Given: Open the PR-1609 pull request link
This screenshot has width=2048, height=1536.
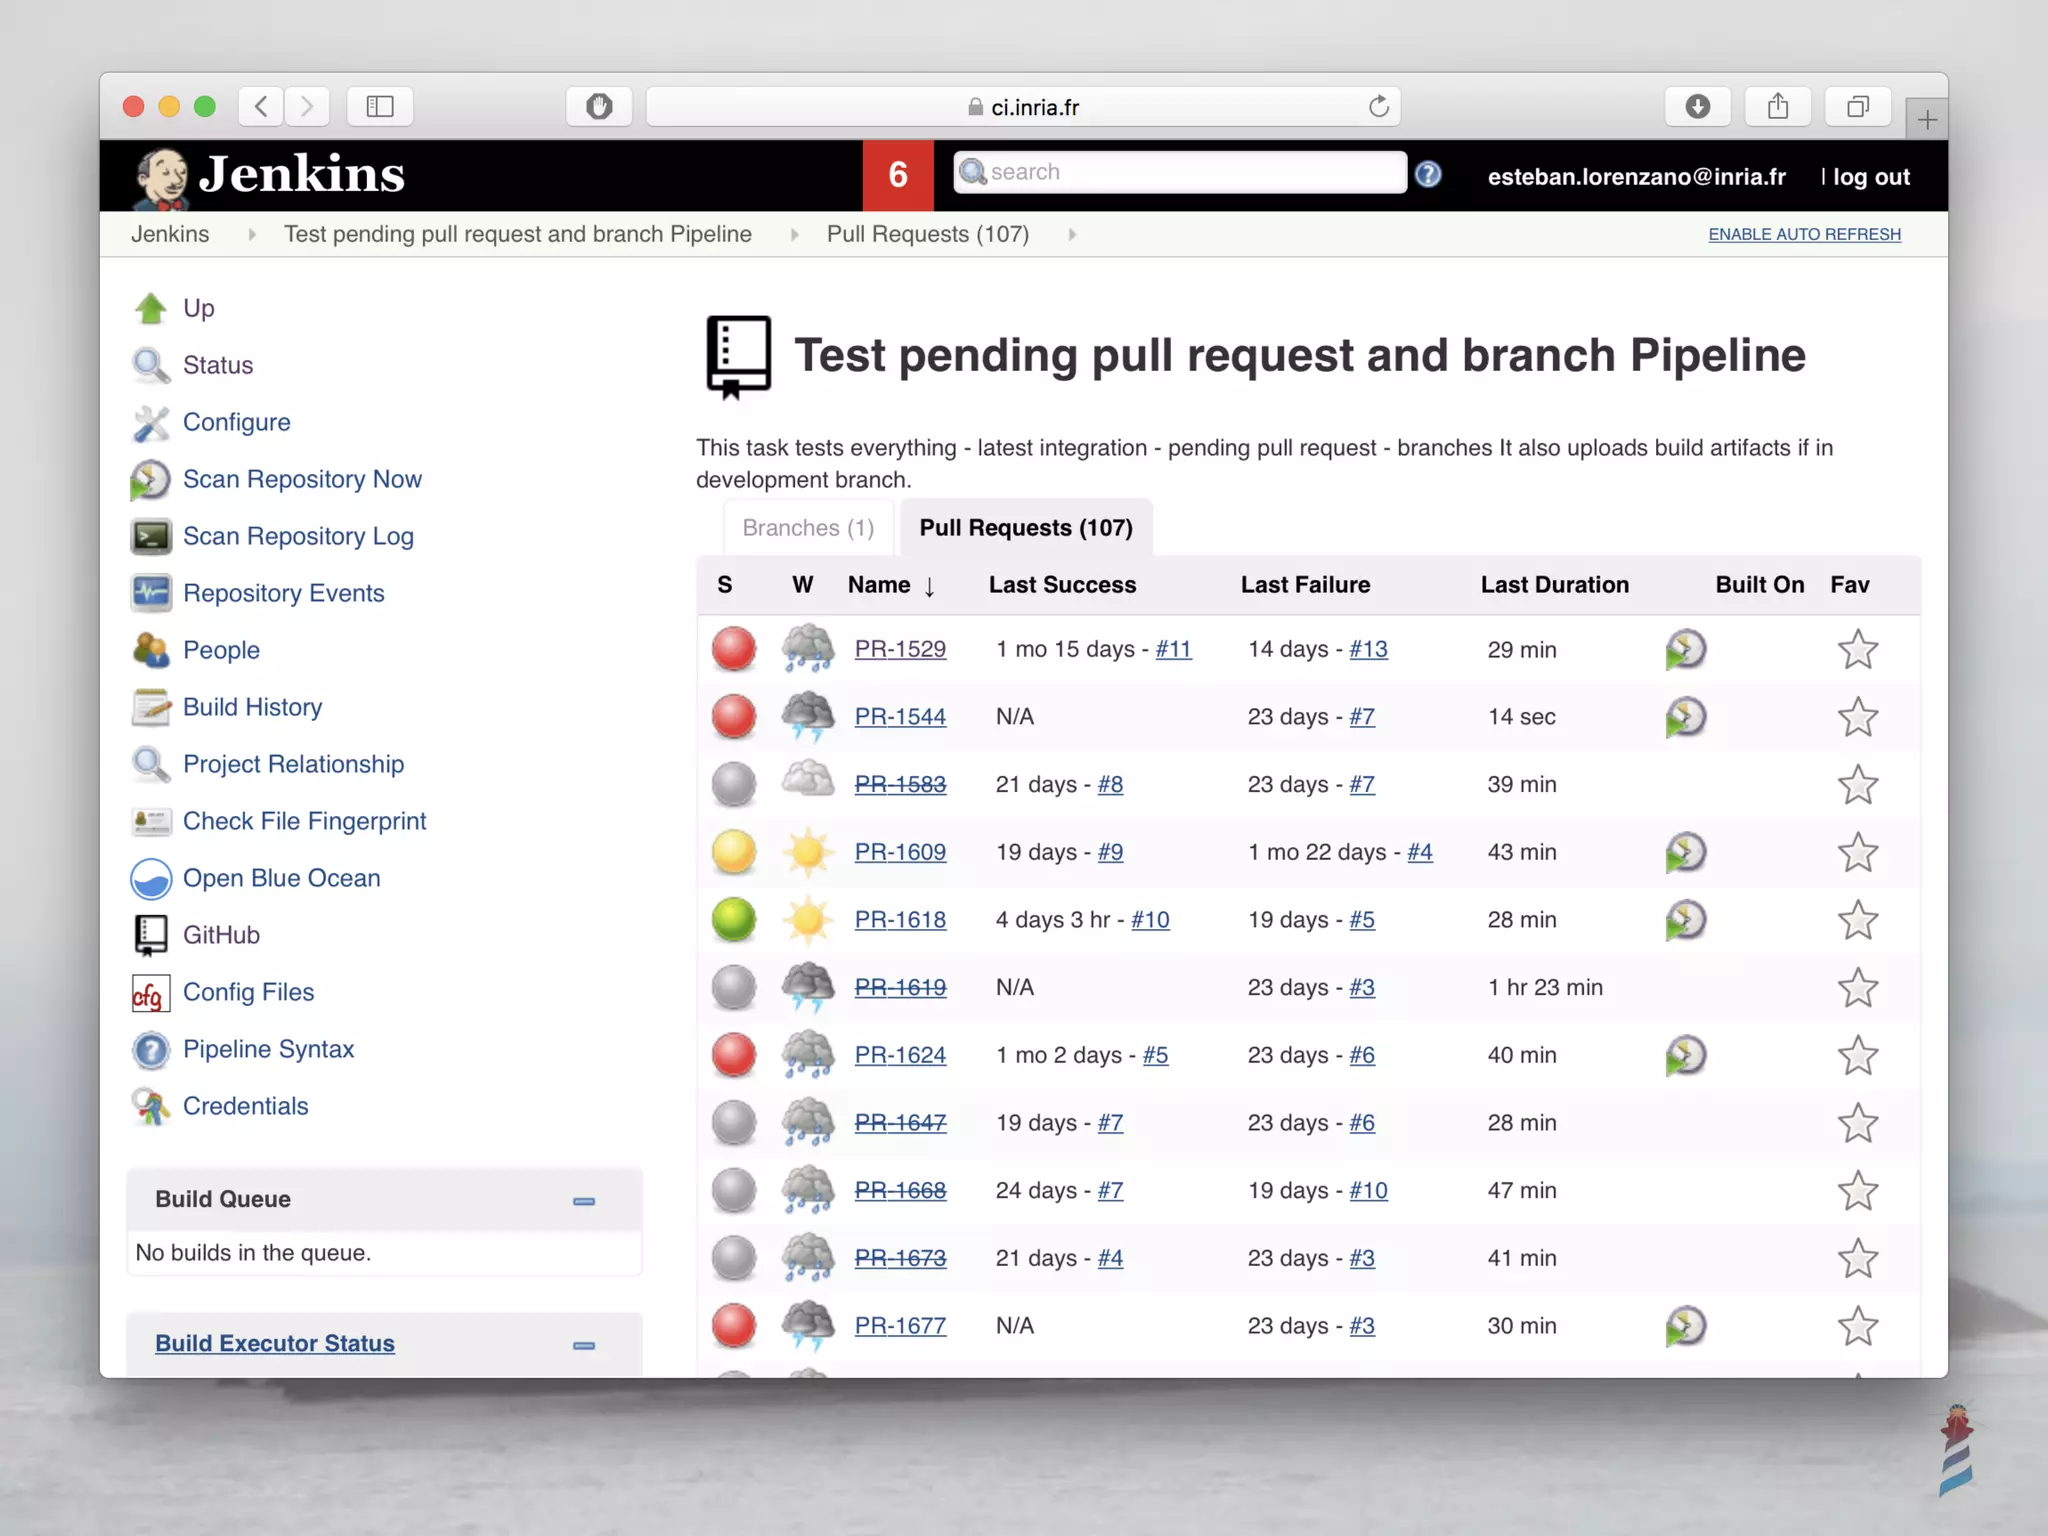Looking at the screenshot, I should [900, 853].
